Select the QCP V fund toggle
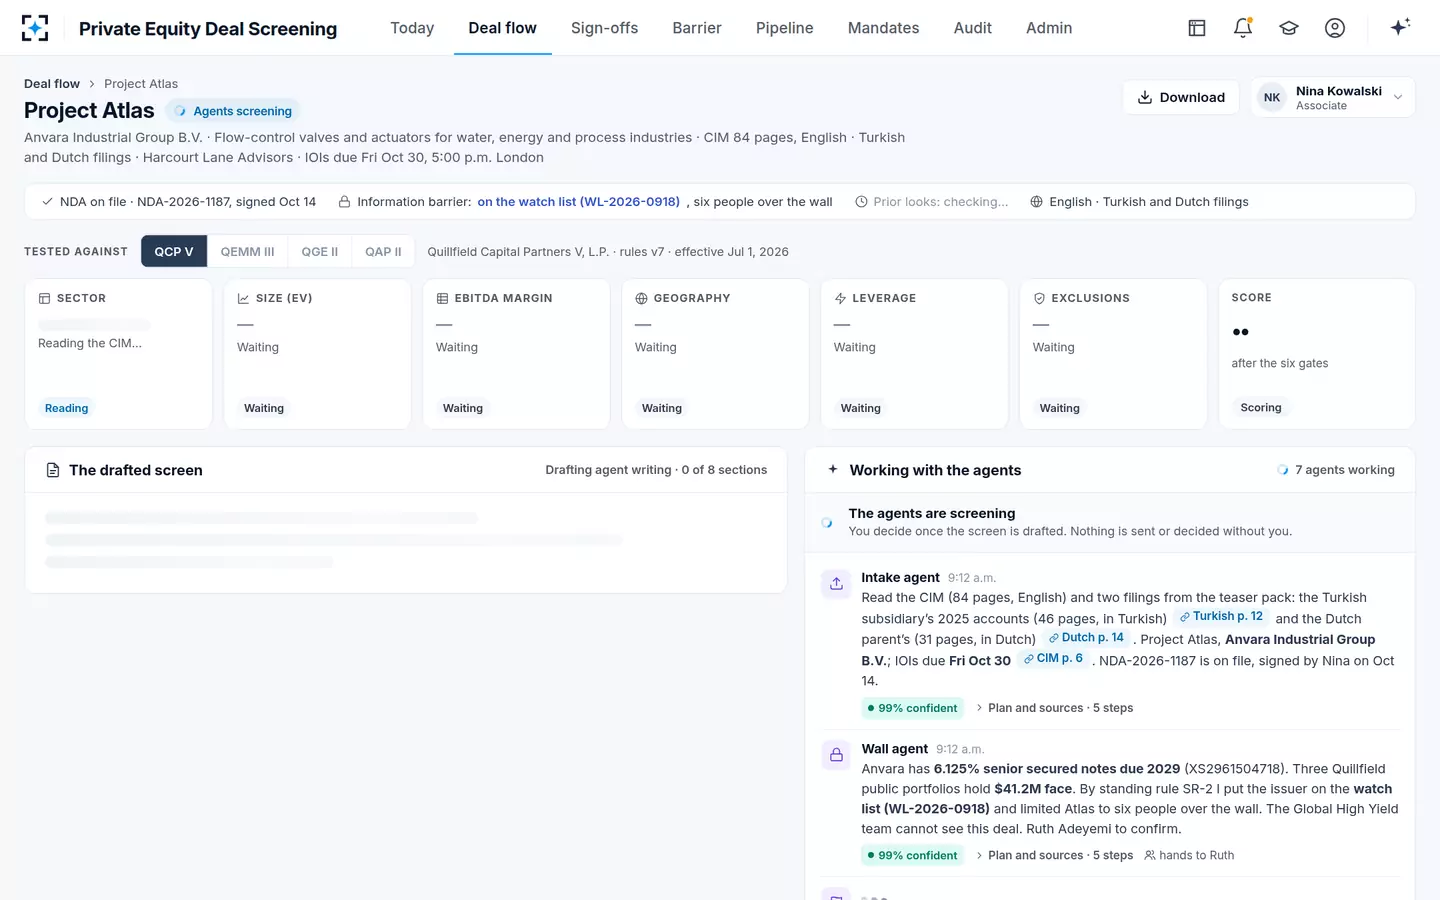 click(x=174, y=252)
